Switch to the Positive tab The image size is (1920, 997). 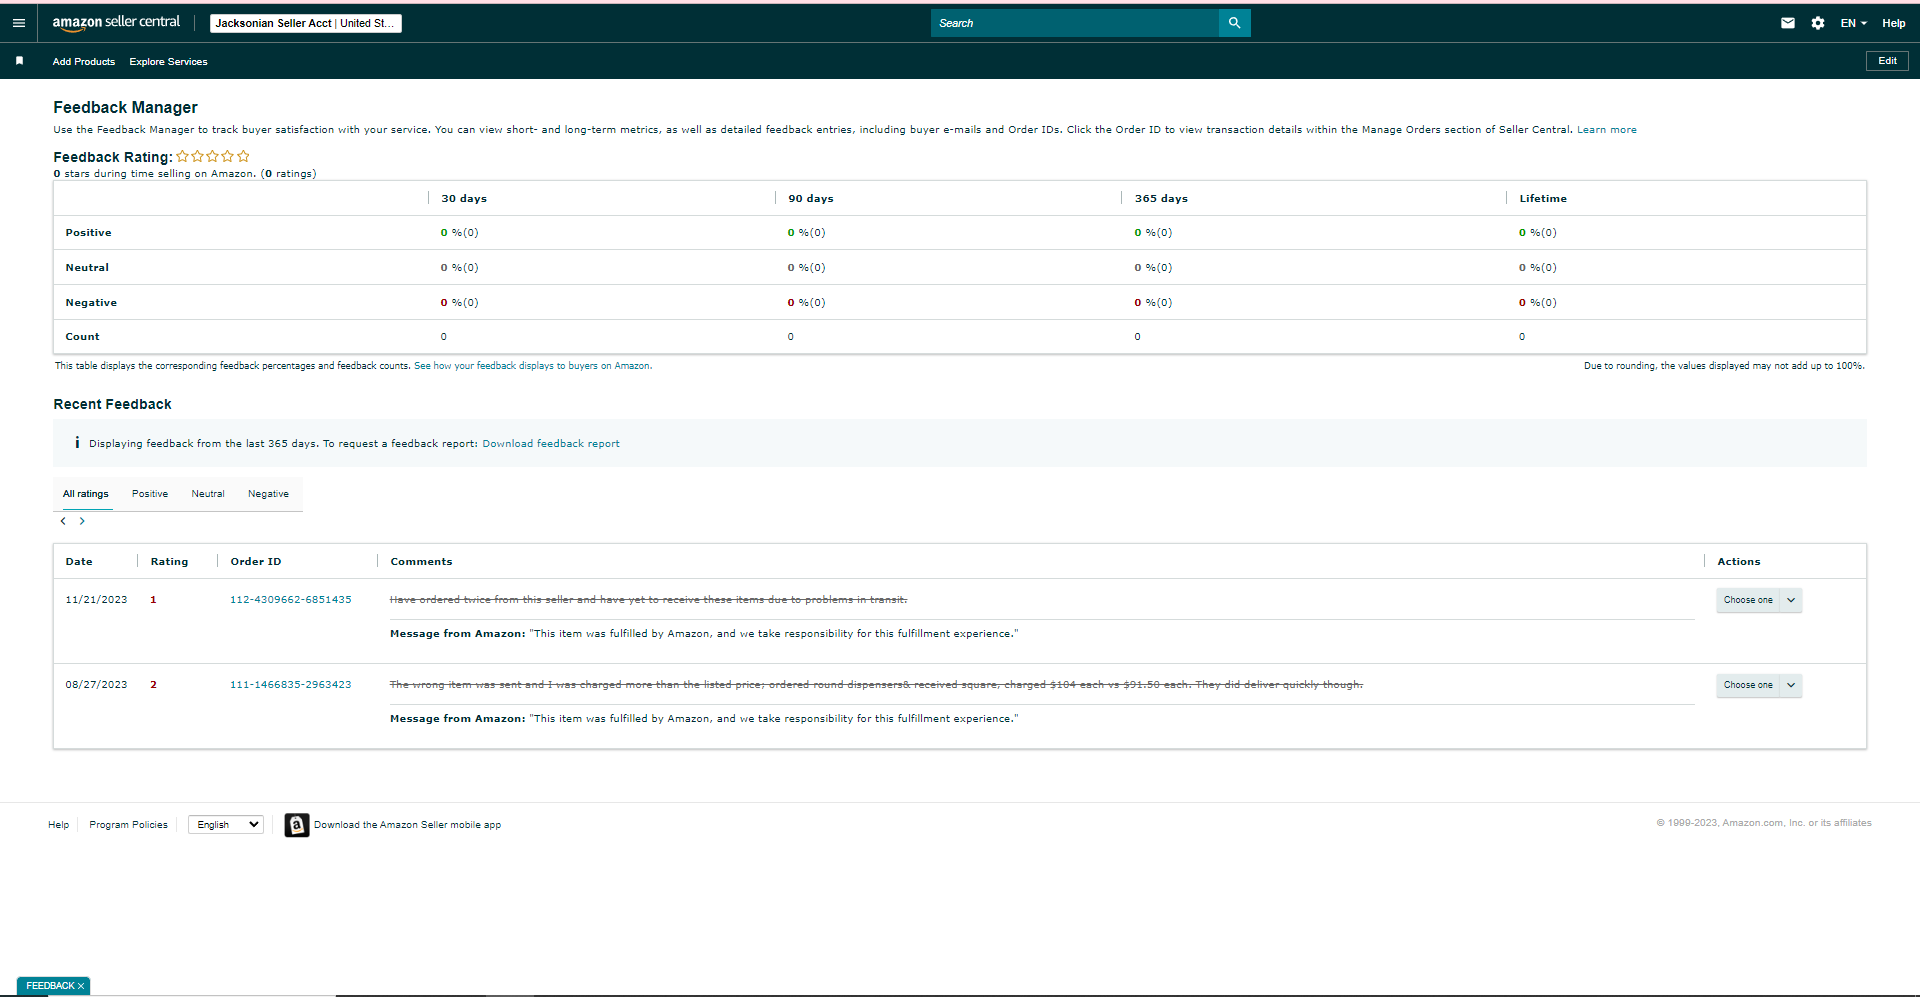[150, 494]
